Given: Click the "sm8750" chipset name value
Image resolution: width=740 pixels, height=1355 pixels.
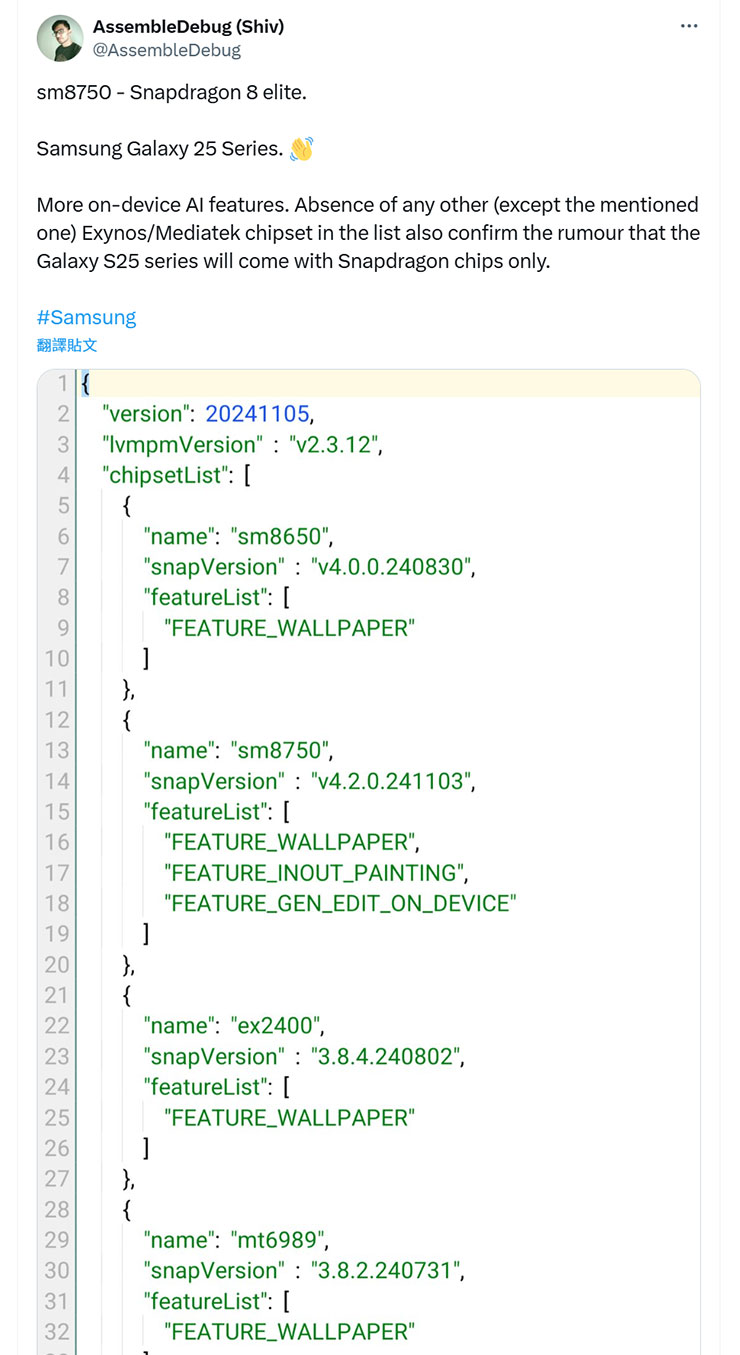Looking at the screenshot, I should coord(281,750).
